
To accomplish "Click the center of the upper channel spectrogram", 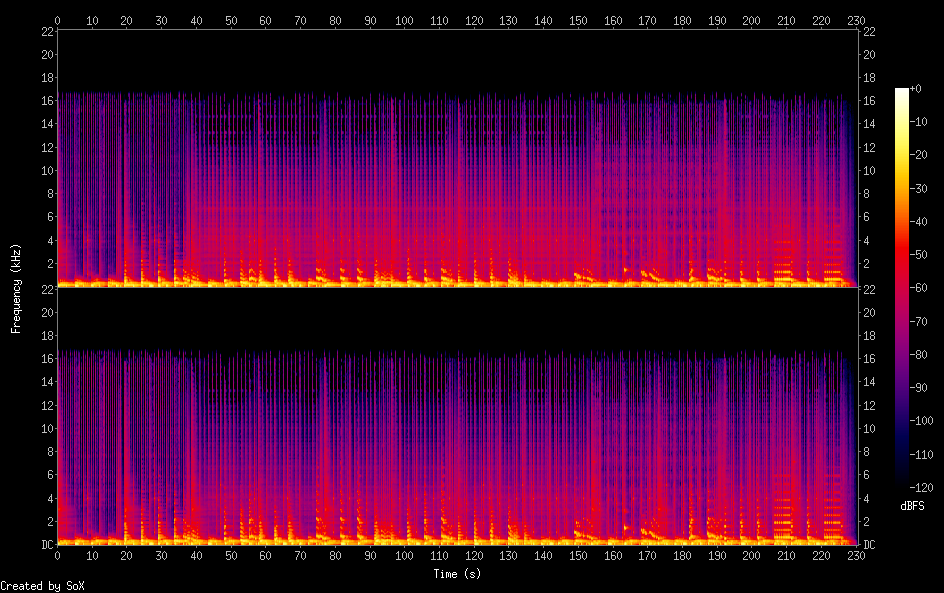I will (456, 158).
